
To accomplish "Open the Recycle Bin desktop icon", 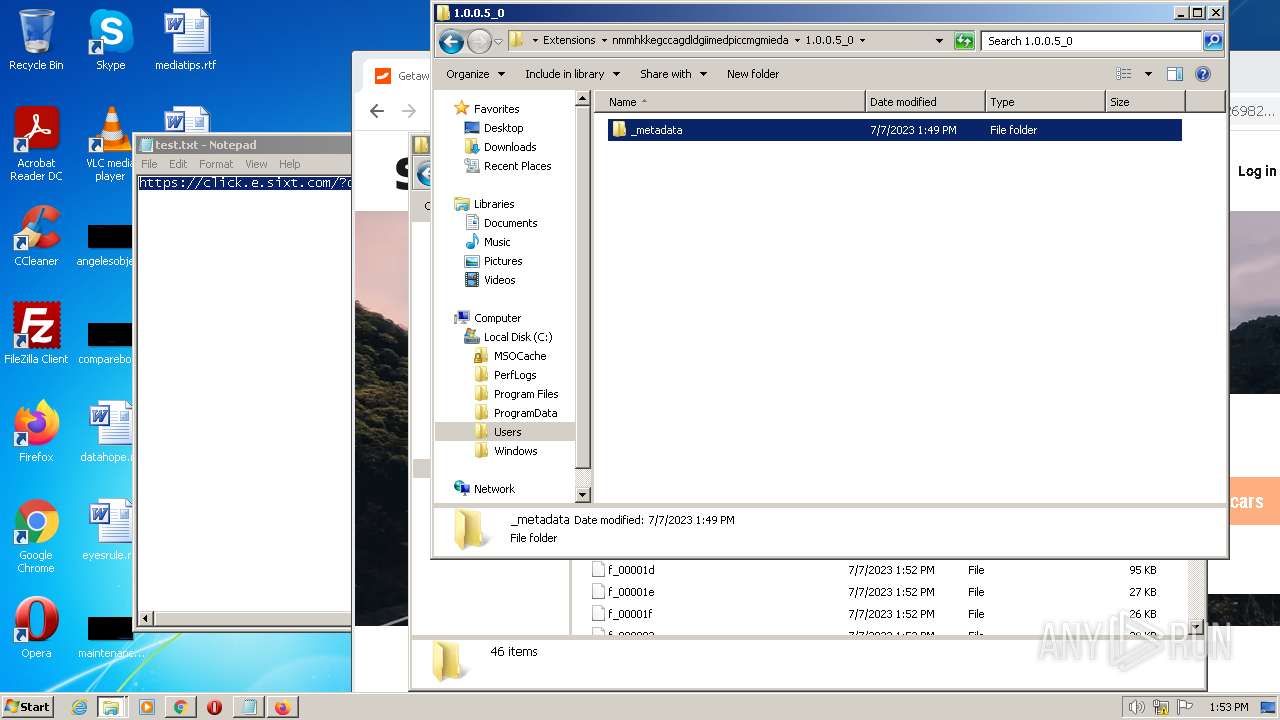I will coord(36,40).
